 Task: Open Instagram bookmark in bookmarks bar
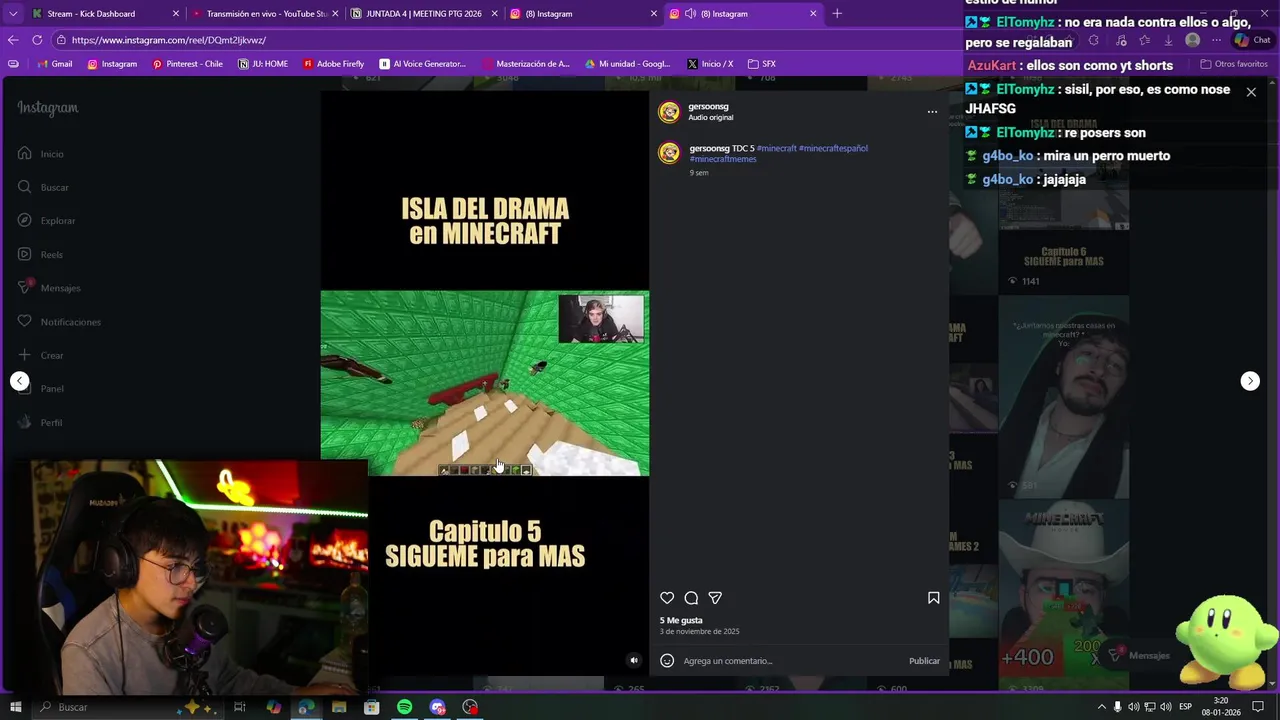(112, 64)
